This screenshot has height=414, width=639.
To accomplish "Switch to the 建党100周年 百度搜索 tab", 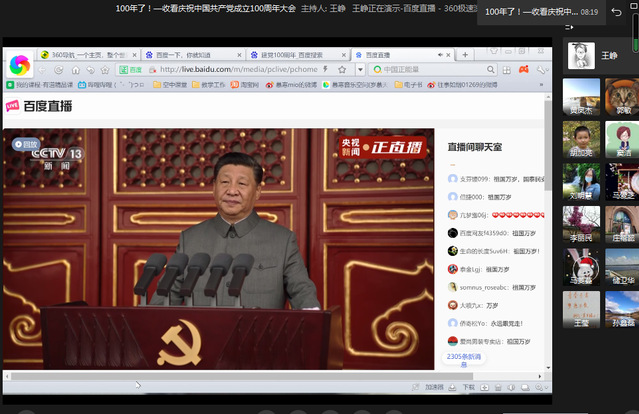I will (x=298, y=55).
